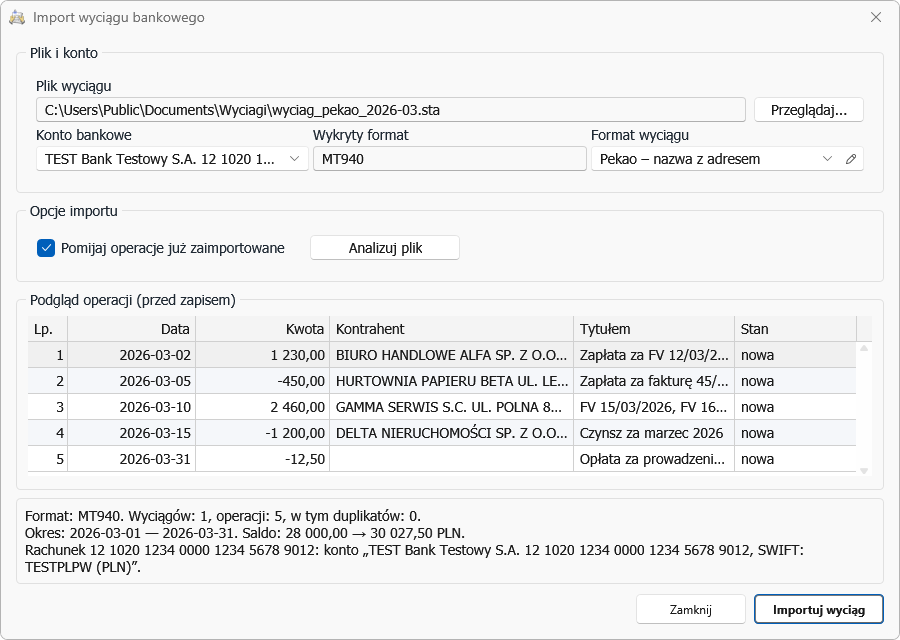Image resolution: width=900 pixels, height=640 pixels.
Task: Sort by the Lp. column header
Action: 48,329
